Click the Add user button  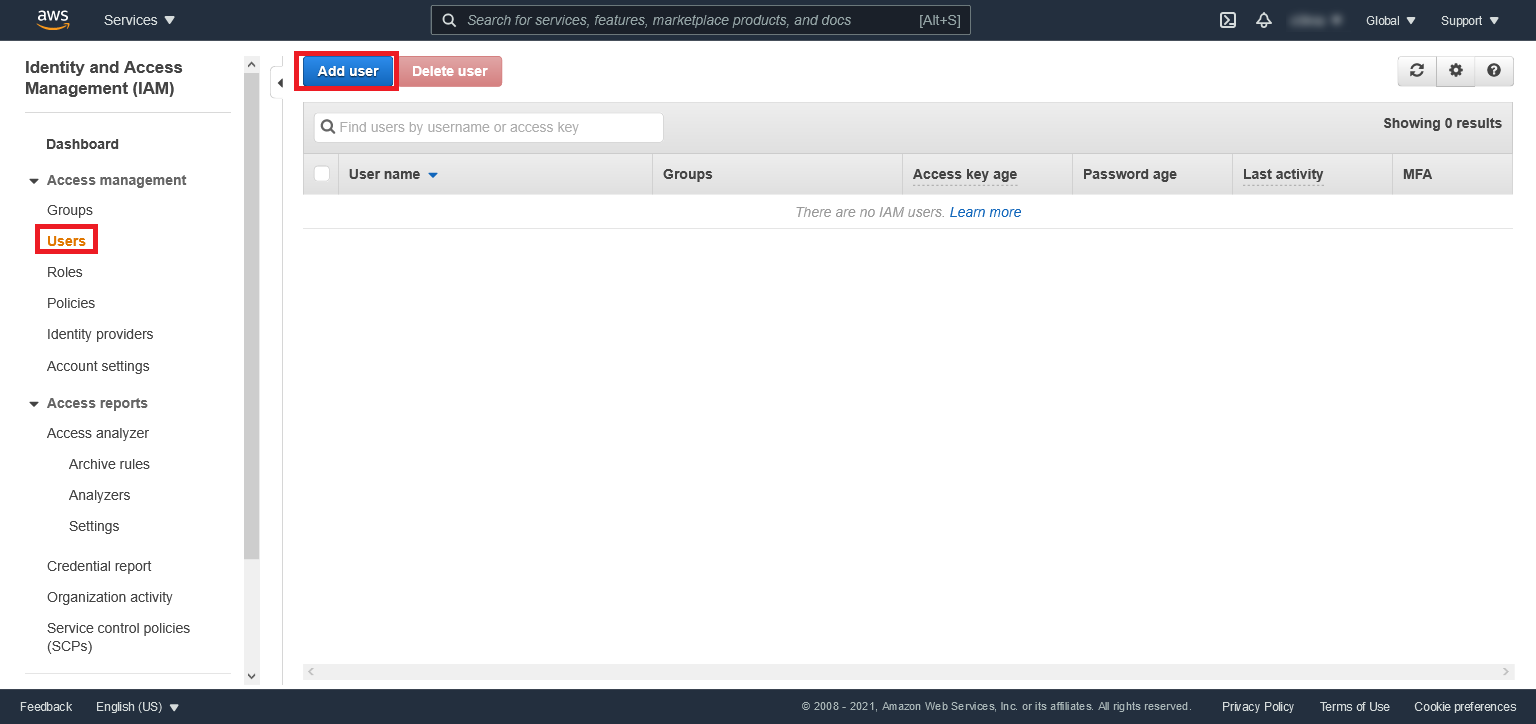(348, 71)
